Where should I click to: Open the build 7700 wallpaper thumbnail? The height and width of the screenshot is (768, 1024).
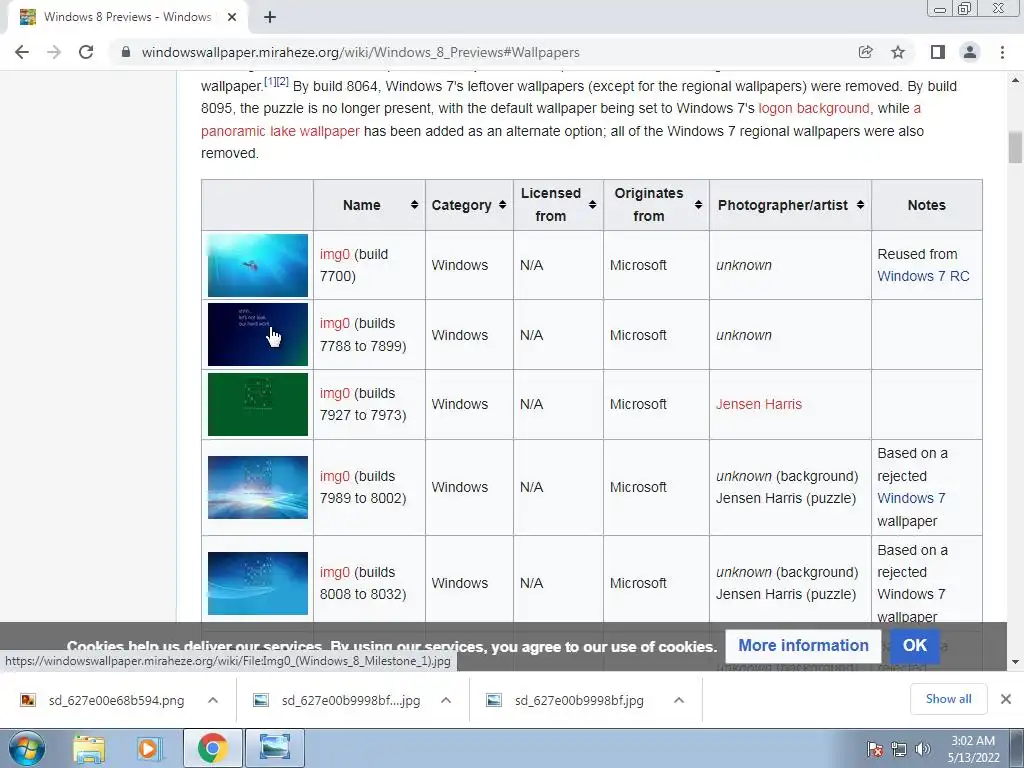[x=258, y=265]
